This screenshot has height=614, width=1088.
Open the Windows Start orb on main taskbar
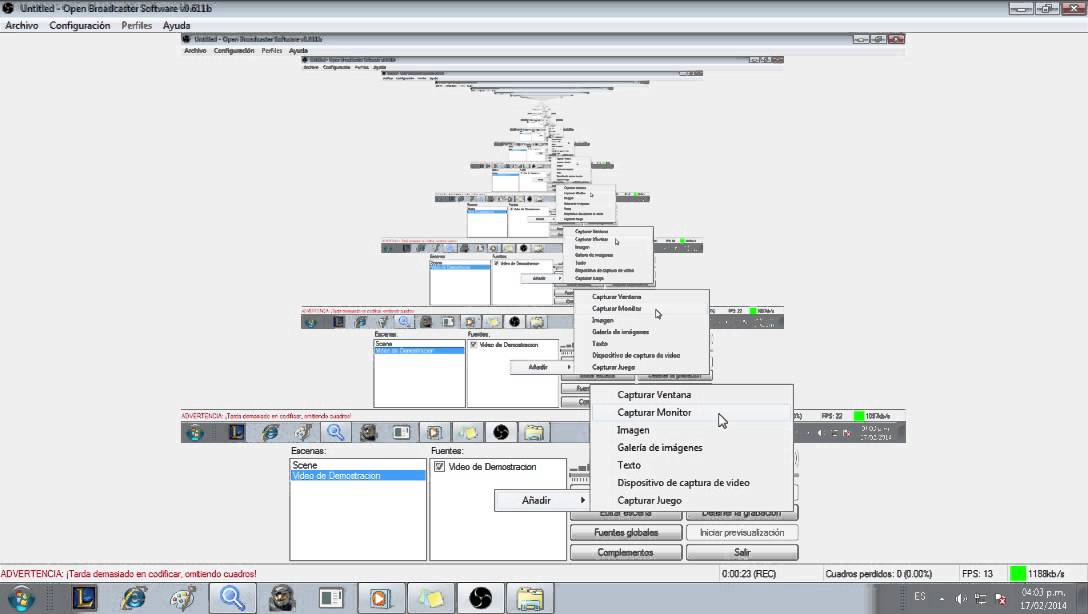(x=20, y=598)
